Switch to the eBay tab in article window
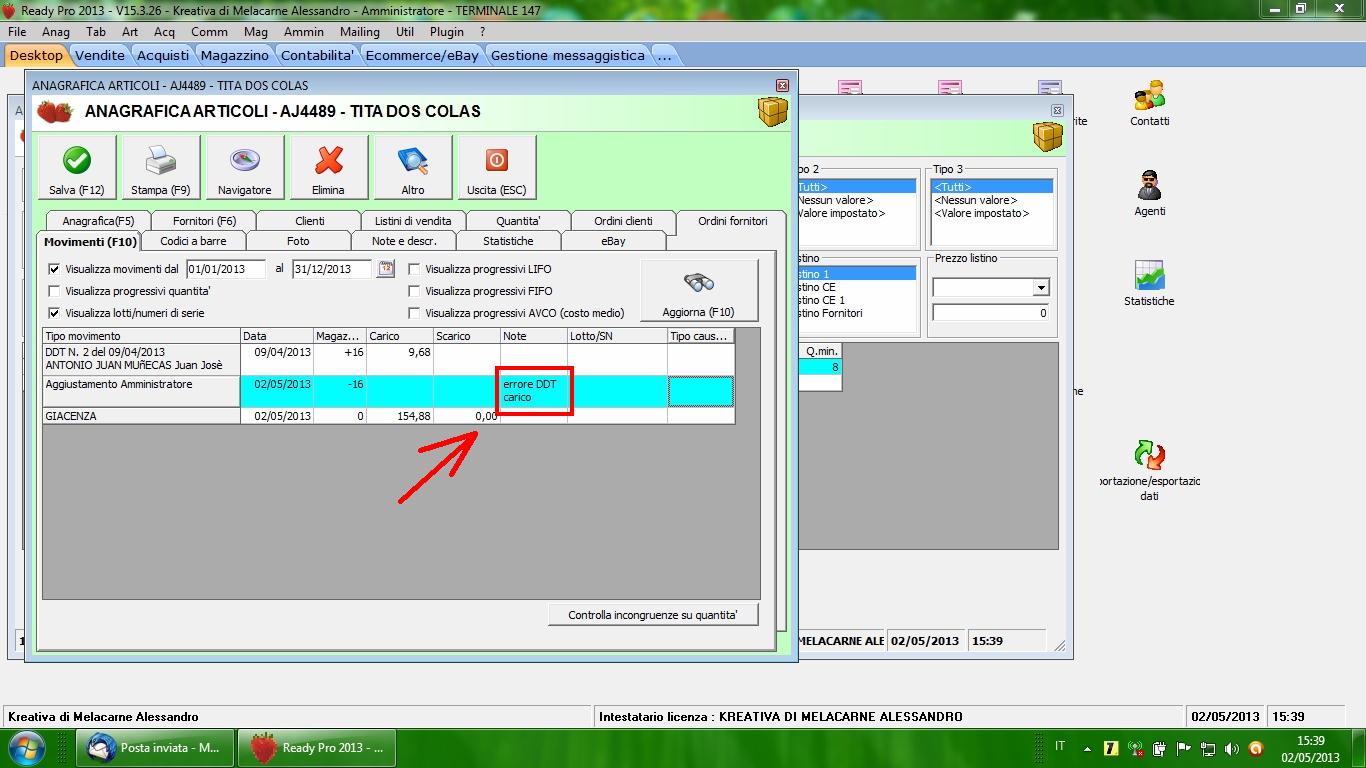 (613, 241)
